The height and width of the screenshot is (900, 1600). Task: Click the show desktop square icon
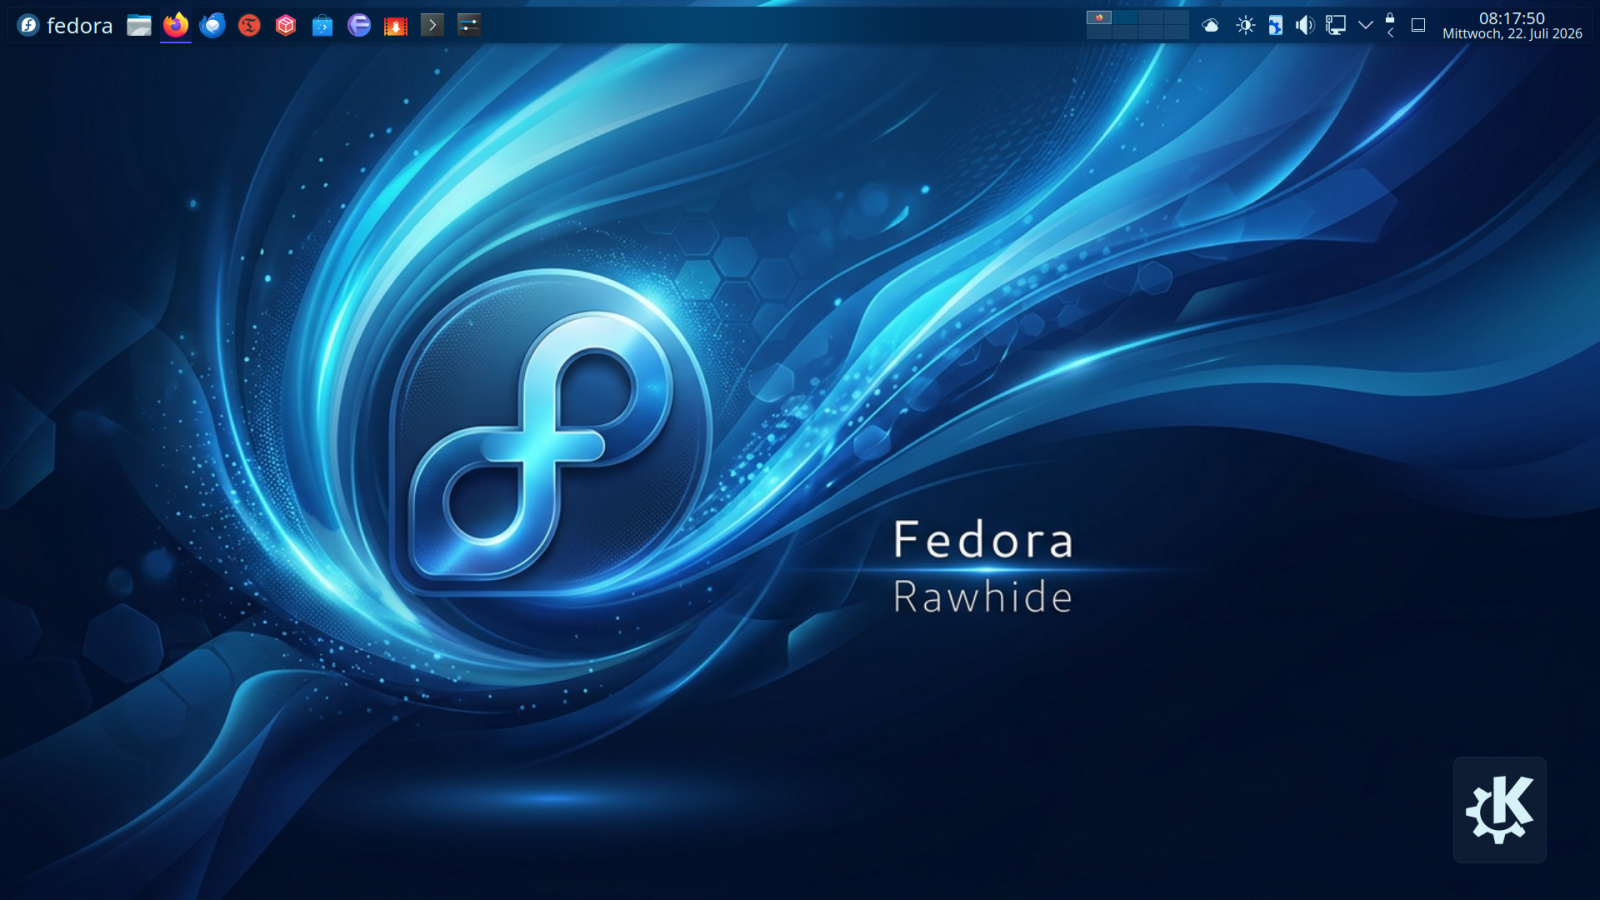click(x=1418, y=25)
